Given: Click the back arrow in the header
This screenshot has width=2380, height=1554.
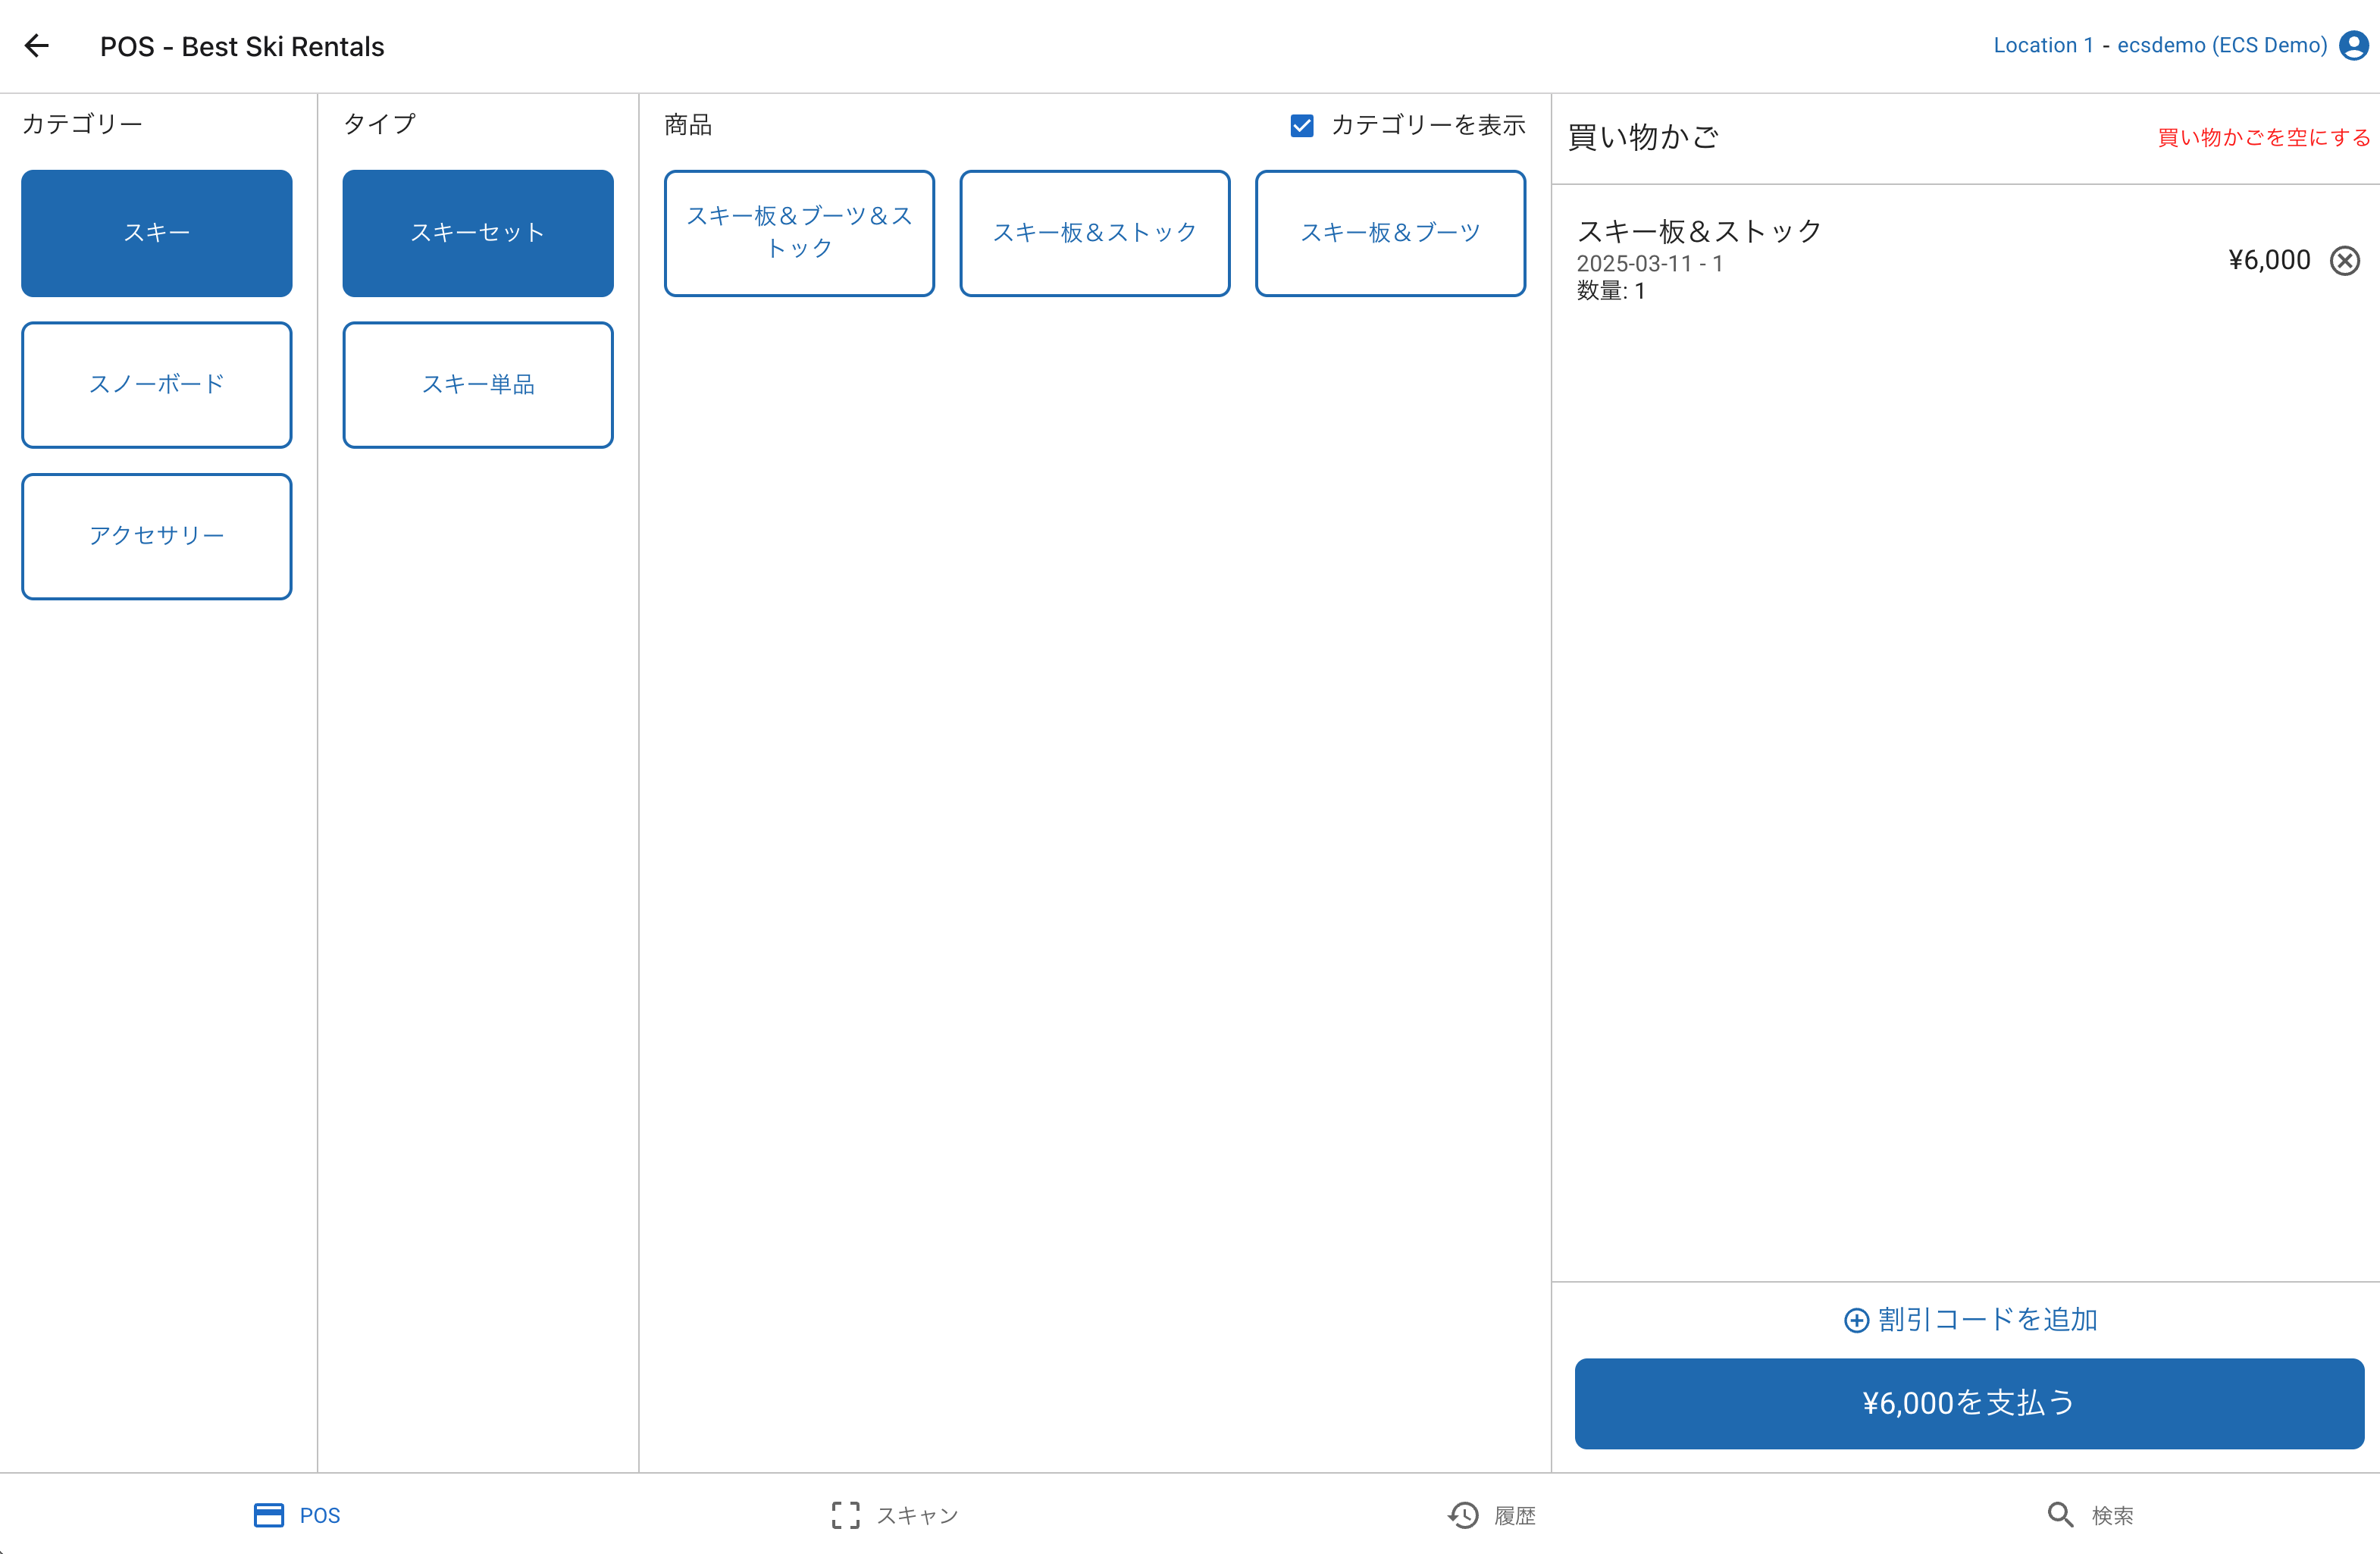Looking at the screenshot, I should (37, 45).
